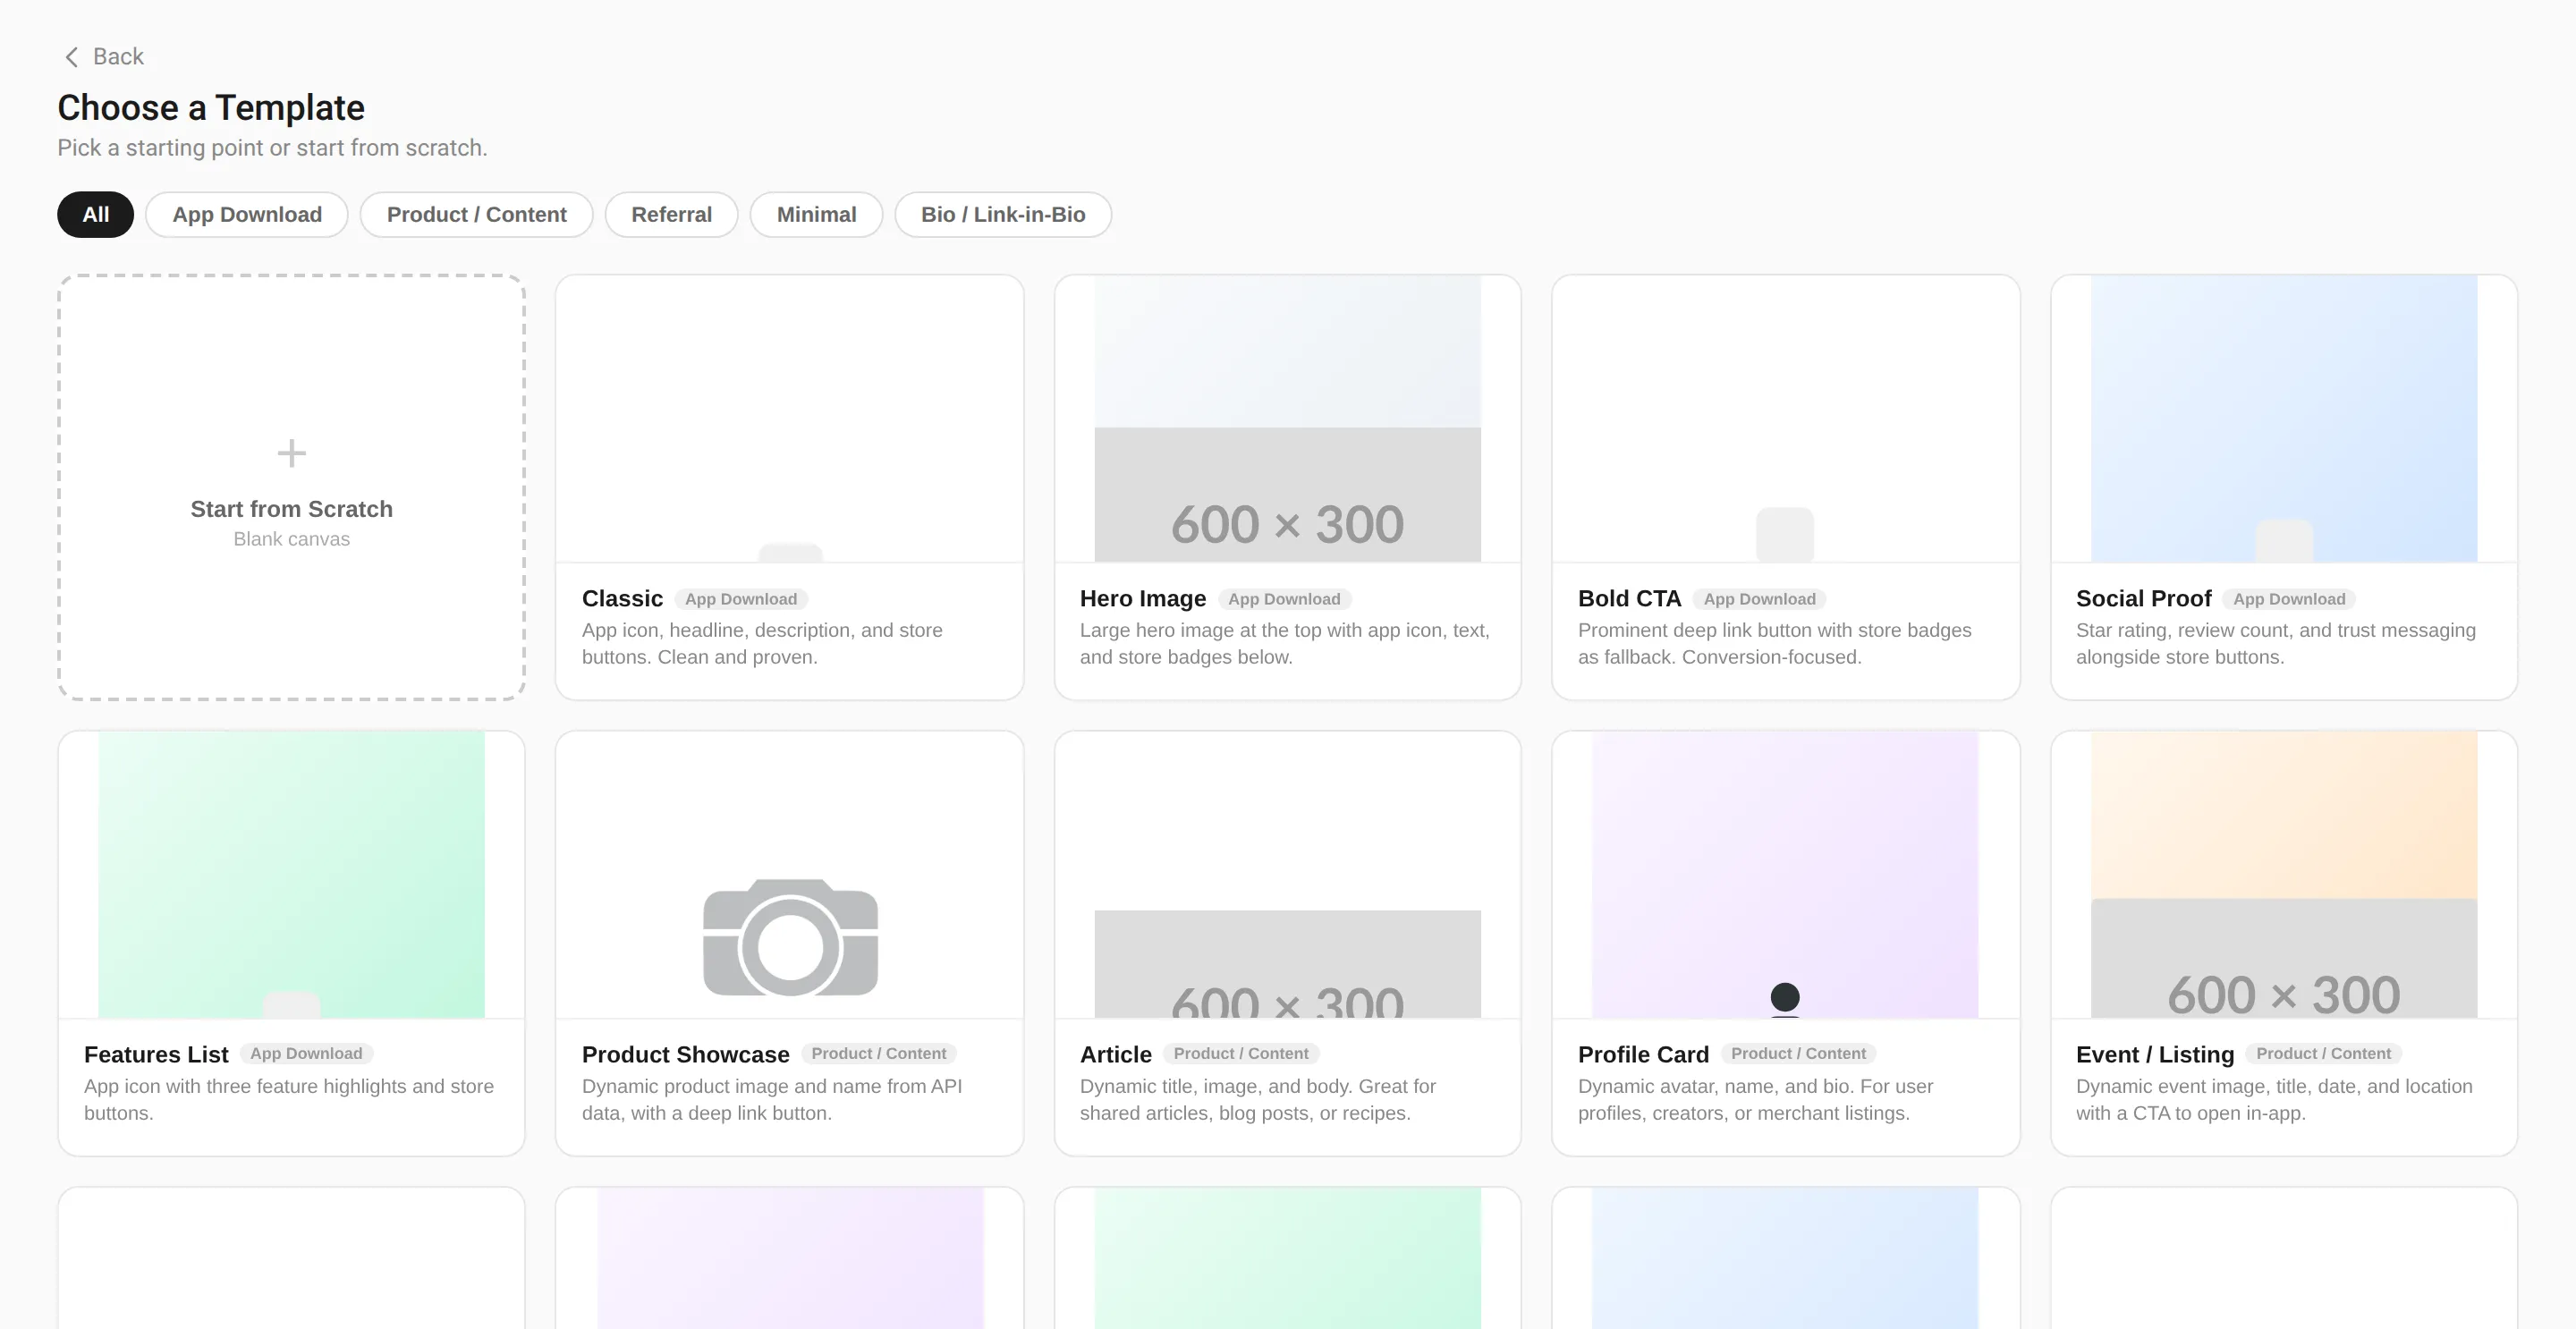Select the All filter pill
This screenshot has width=2576, height=1329.
(95, 214)
